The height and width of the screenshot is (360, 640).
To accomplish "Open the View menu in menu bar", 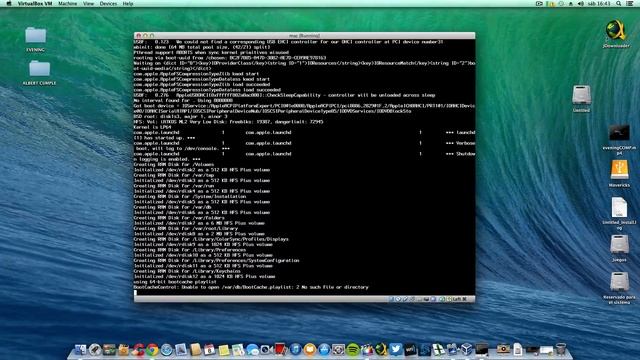I will tap(88, 3).
